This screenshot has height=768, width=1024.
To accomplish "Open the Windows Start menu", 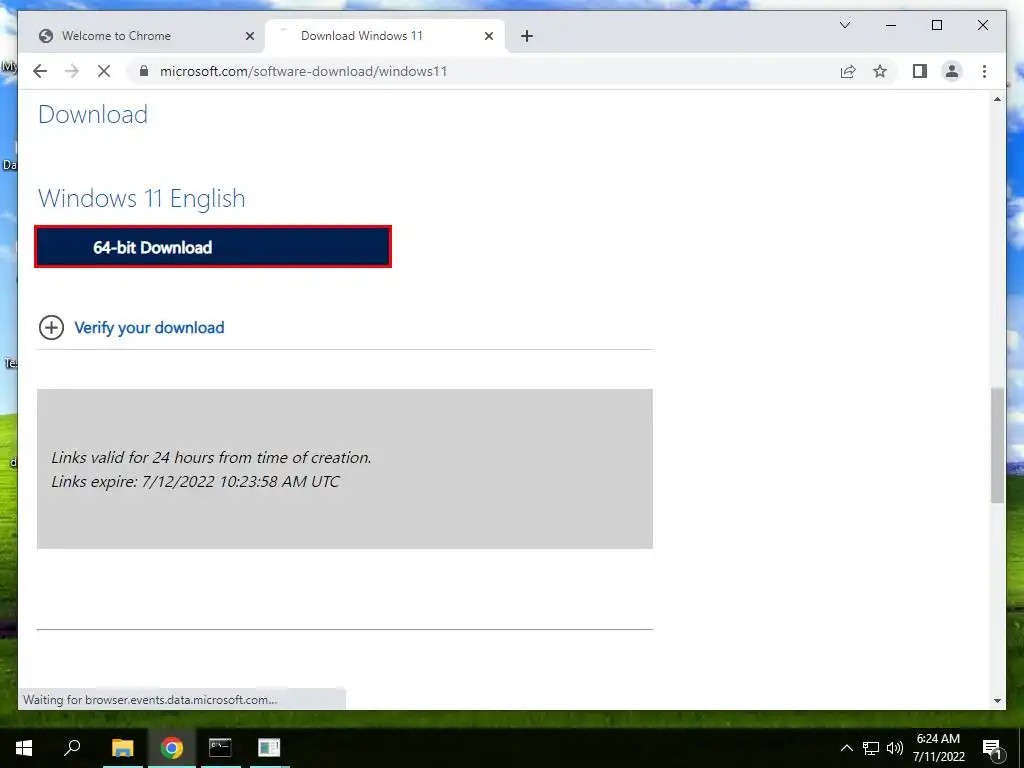I will click(x=24, y=748).
